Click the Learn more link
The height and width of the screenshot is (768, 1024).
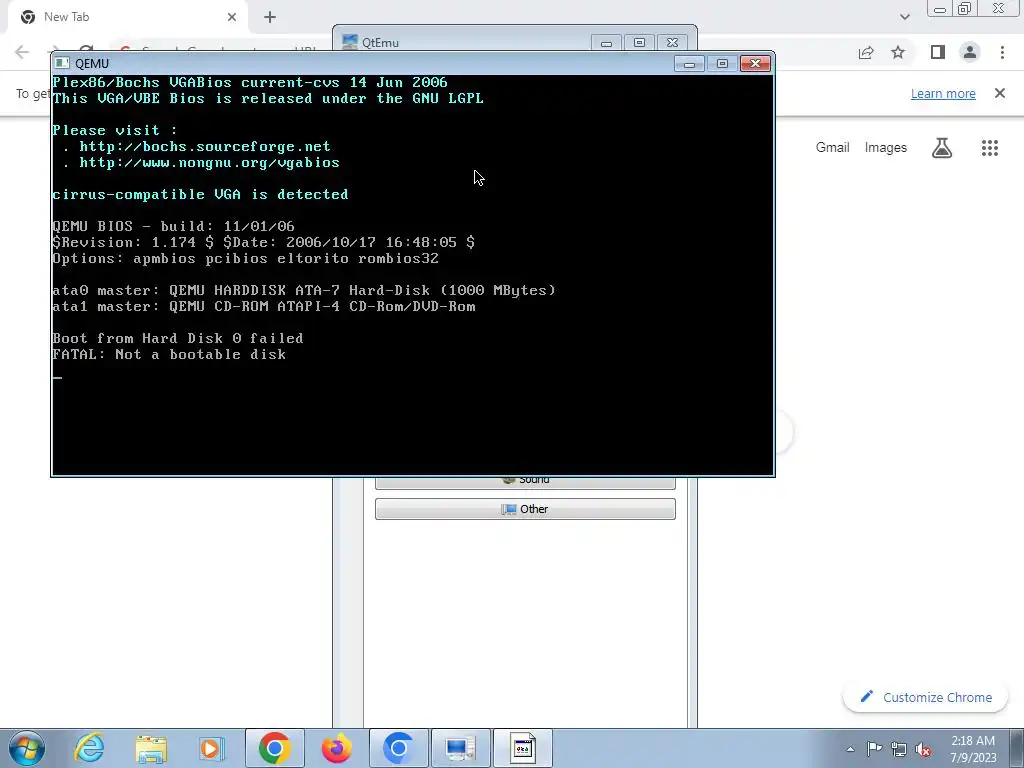click(943, 93)
